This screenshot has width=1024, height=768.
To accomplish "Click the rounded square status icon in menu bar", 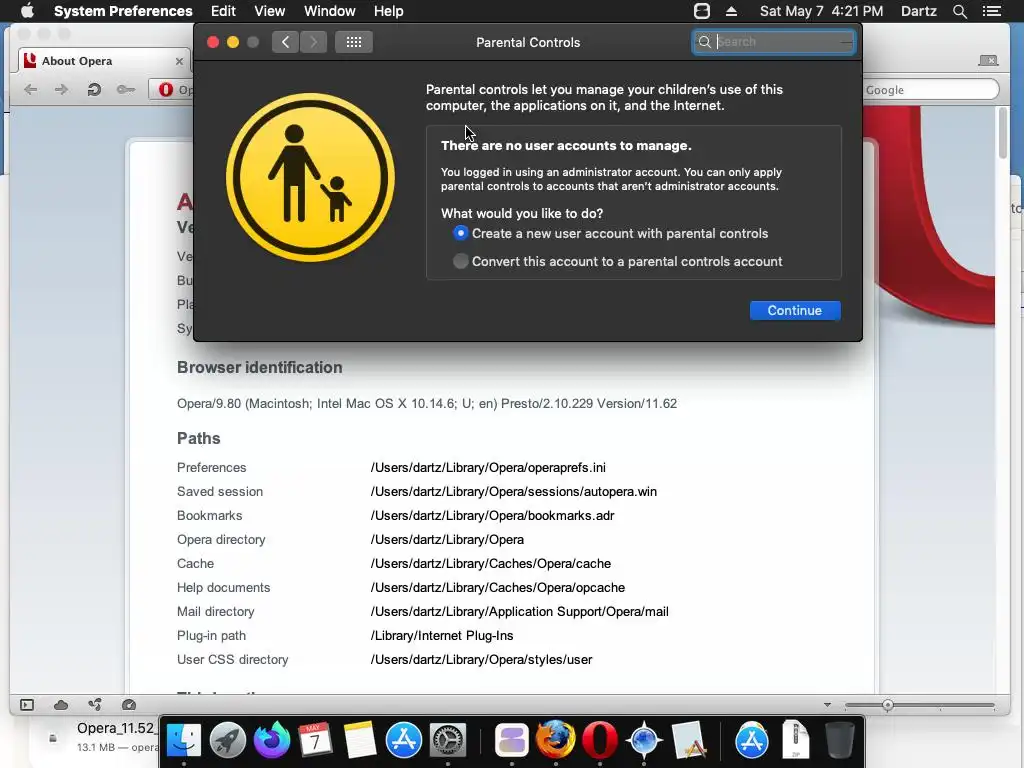I will coord(701,11).
